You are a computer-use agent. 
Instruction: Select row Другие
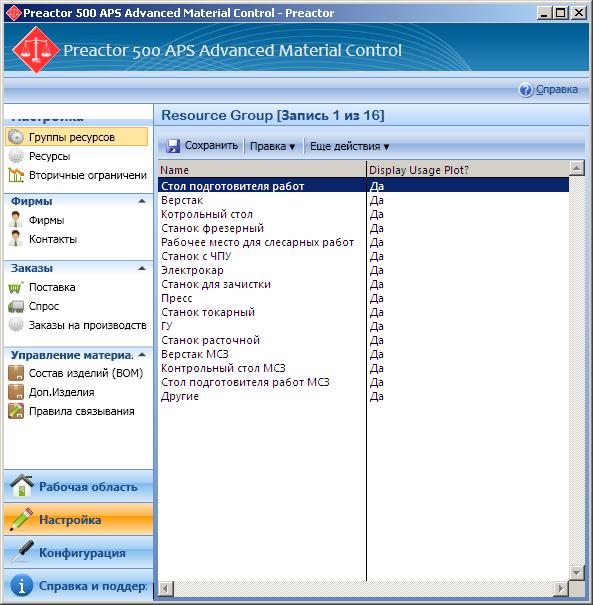pyautogui.click(x=363, y=396)
